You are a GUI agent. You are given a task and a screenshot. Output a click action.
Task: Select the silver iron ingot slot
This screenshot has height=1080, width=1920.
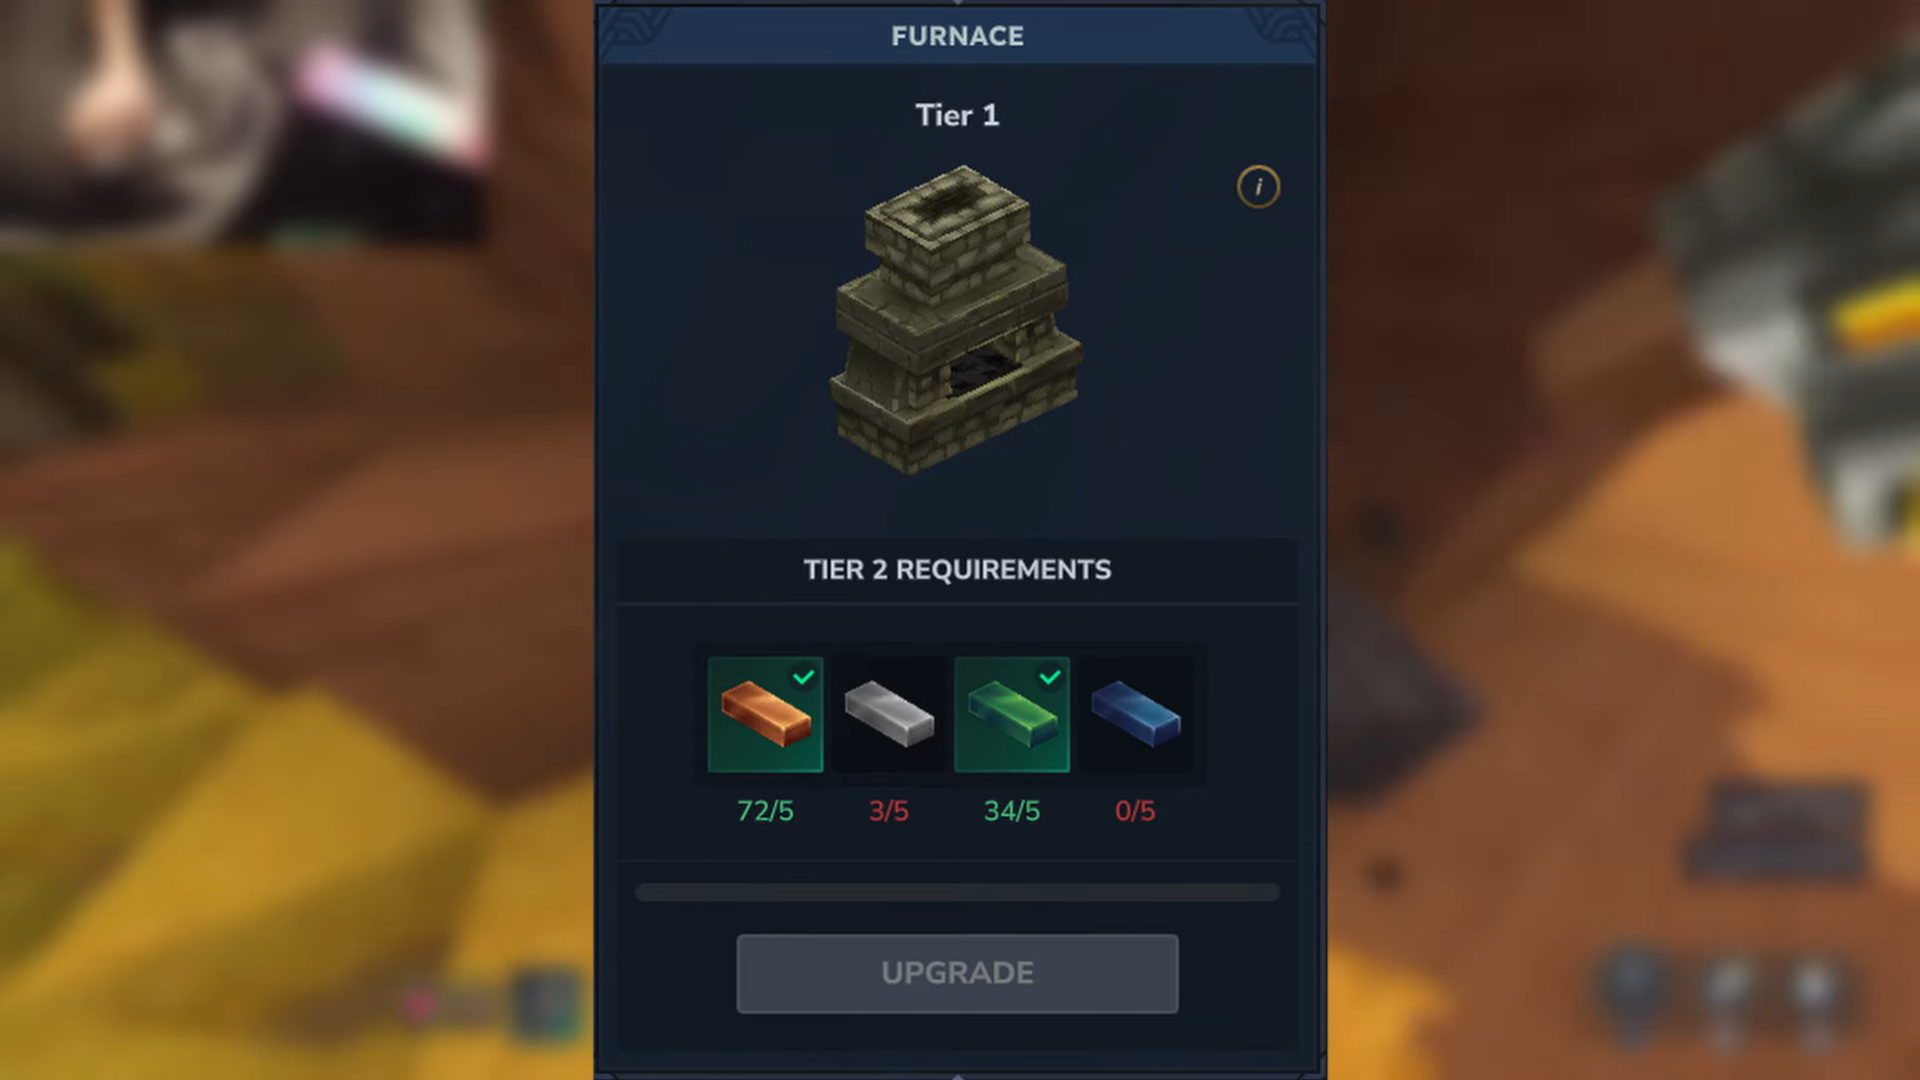[x=889, y=714]
